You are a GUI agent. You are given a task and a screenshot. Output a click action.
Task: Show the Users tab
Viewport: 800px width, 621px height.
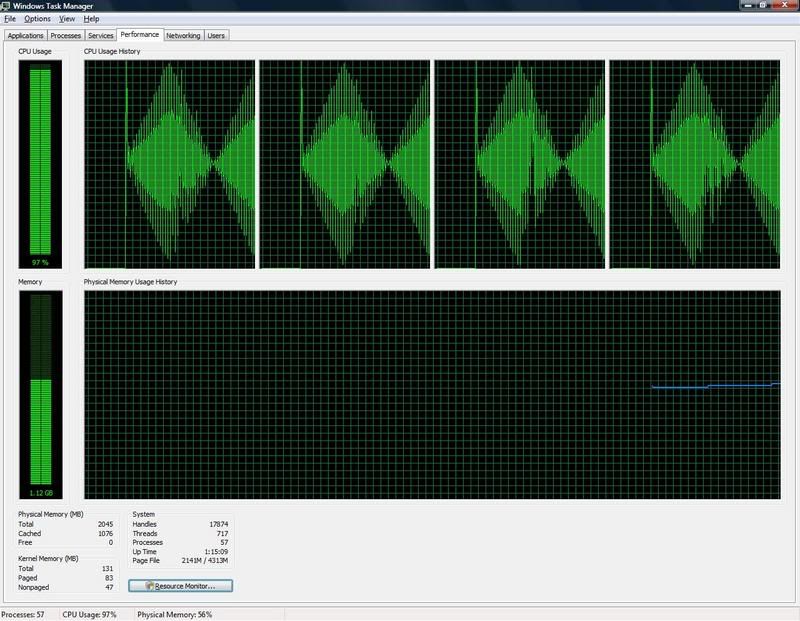click(216, 36)
